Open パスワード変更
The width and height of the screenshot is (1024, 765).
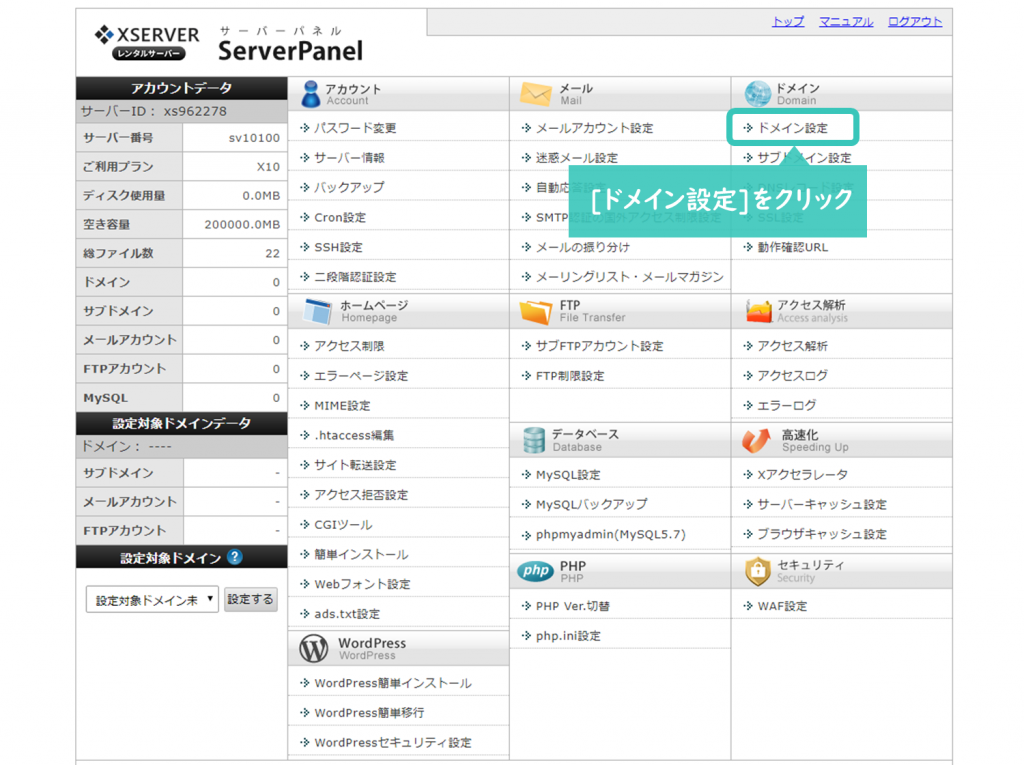[355, 128]
